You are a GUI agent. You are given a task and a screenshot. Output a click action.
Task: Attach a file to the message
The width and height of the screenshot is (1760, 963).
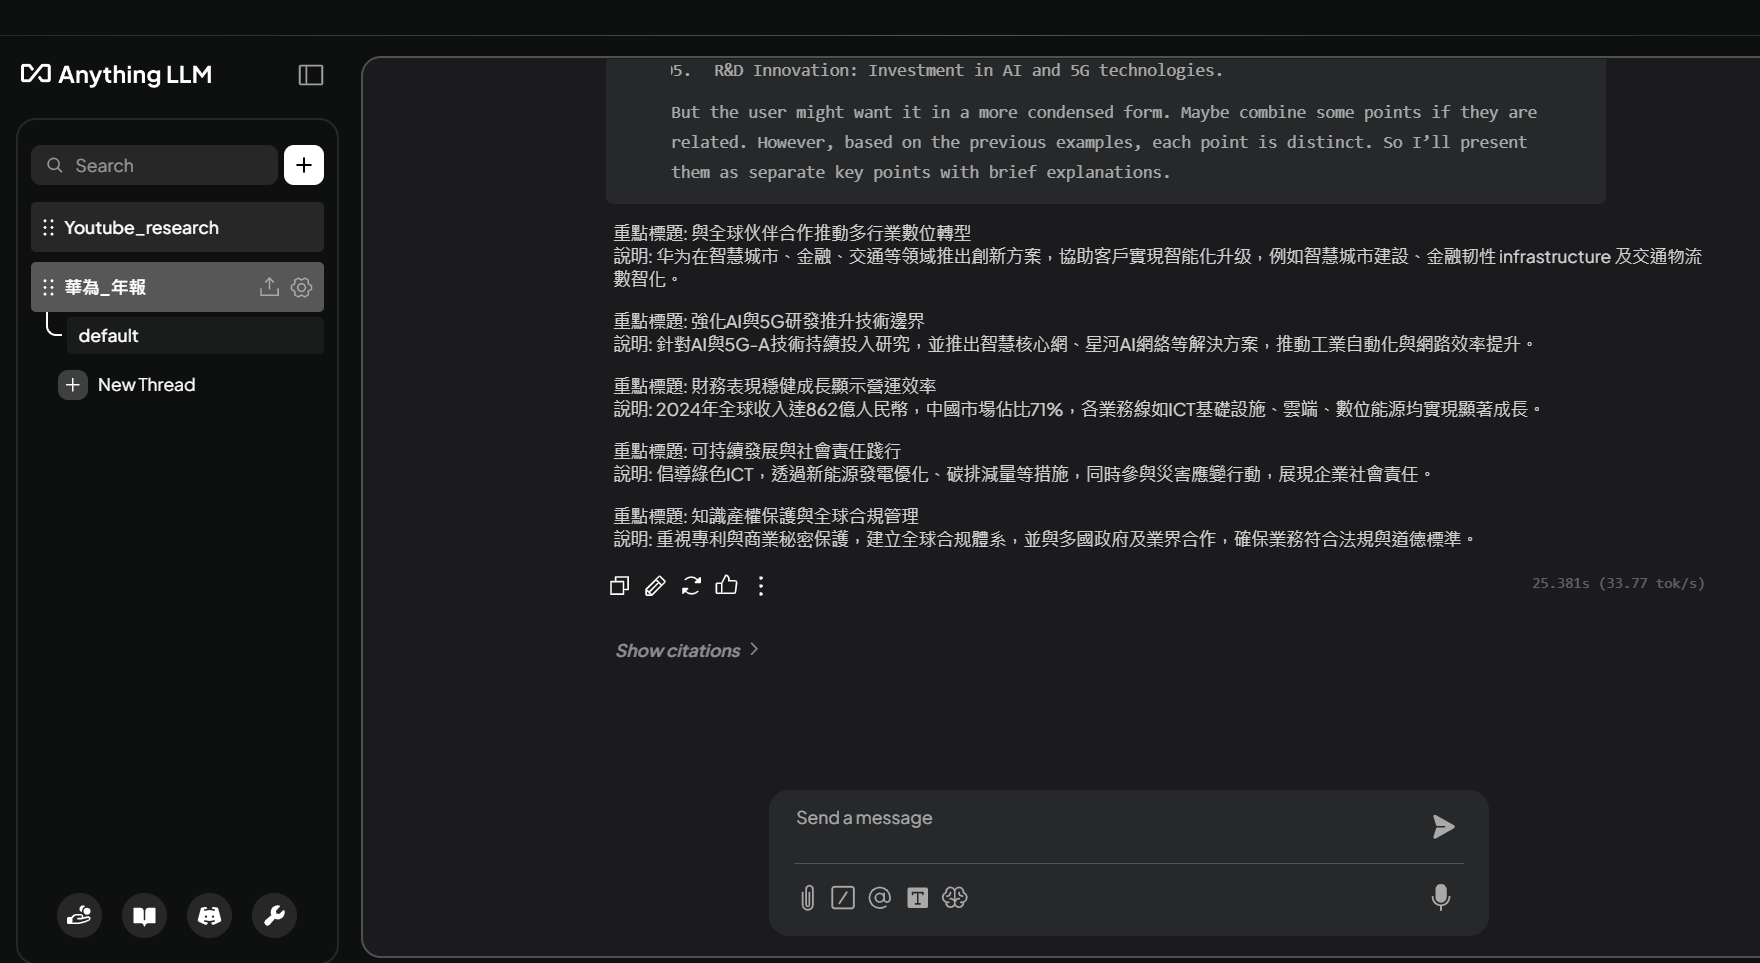tap(807, 897)
